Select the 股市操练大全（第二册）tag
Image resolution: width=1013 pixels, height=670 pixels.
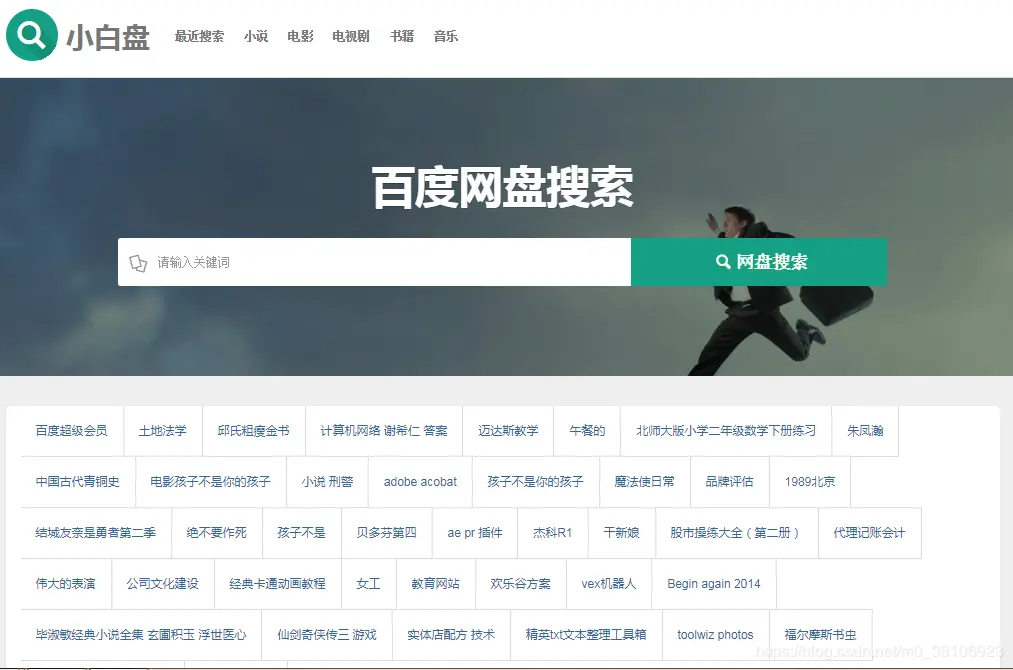point(736,533)
